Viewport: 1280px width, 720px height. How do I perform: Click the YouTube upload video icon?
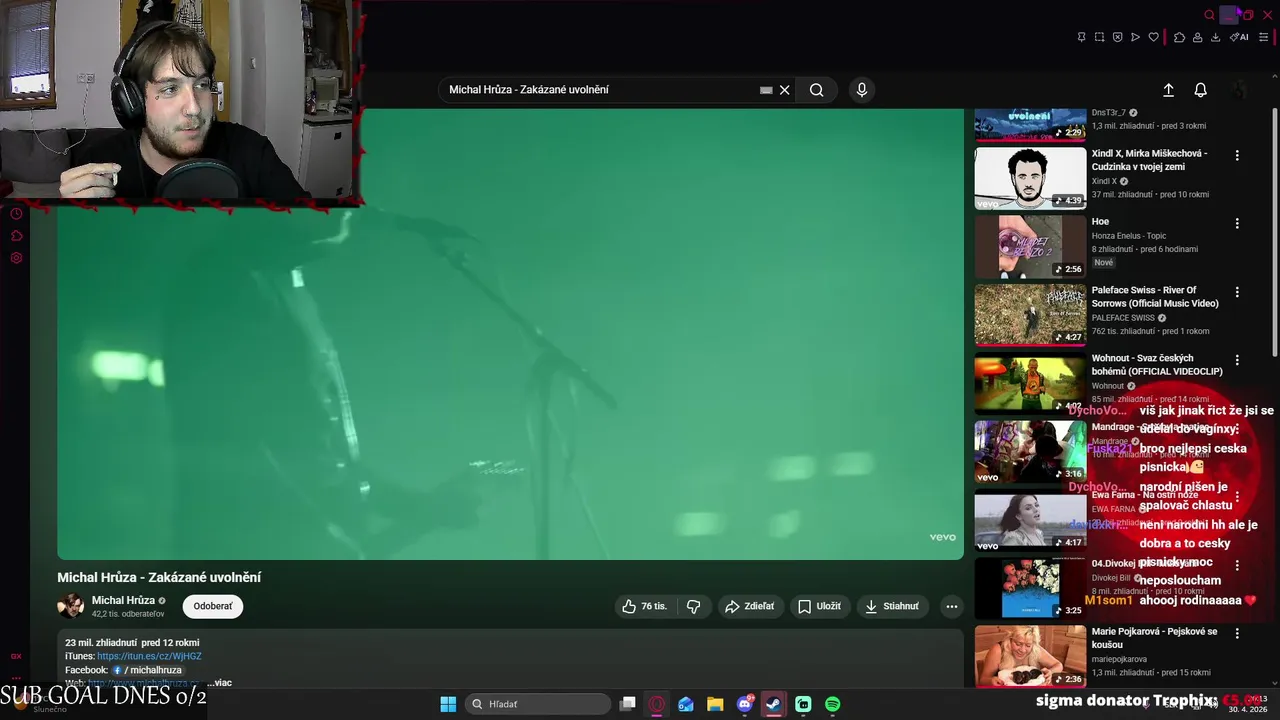pyautogui.click(x=1168, y=90)
